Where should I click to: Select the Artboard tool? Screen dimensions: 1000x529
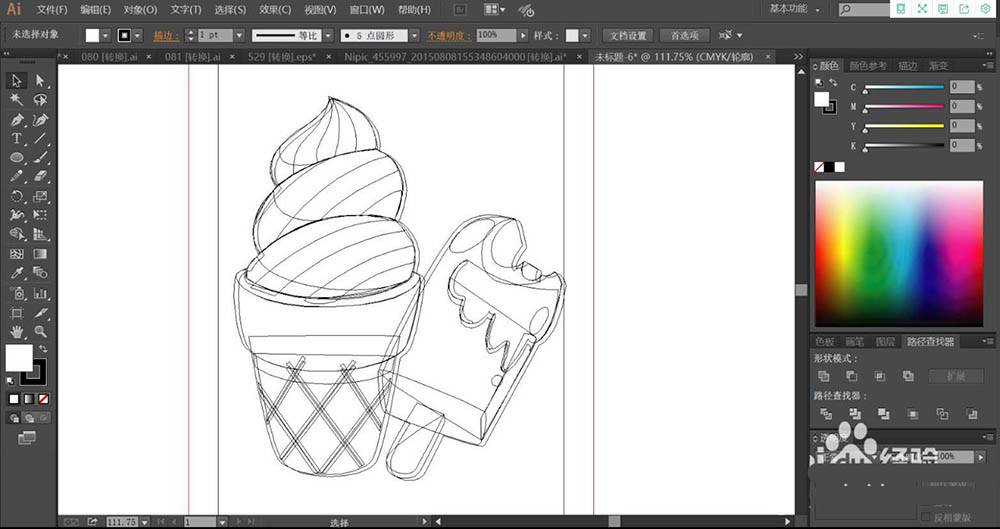(x=17, y=313)
